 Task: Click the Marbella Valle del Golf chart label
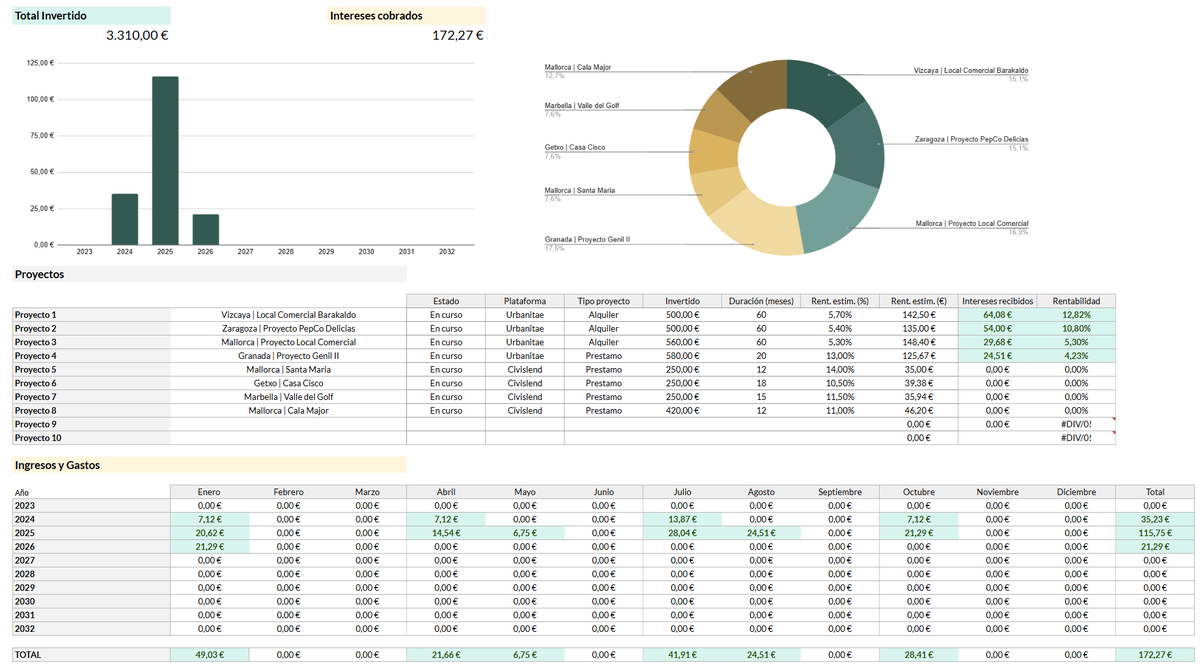(582, 105)
